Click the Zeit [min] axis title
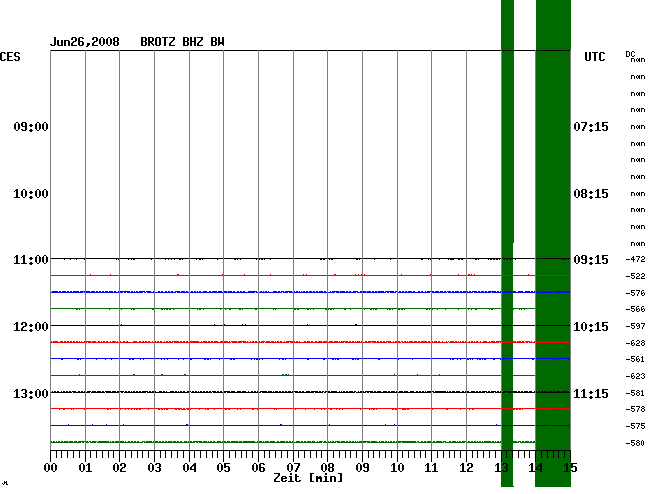This screenshot has height=494, width=650. (x=308, y=478)
